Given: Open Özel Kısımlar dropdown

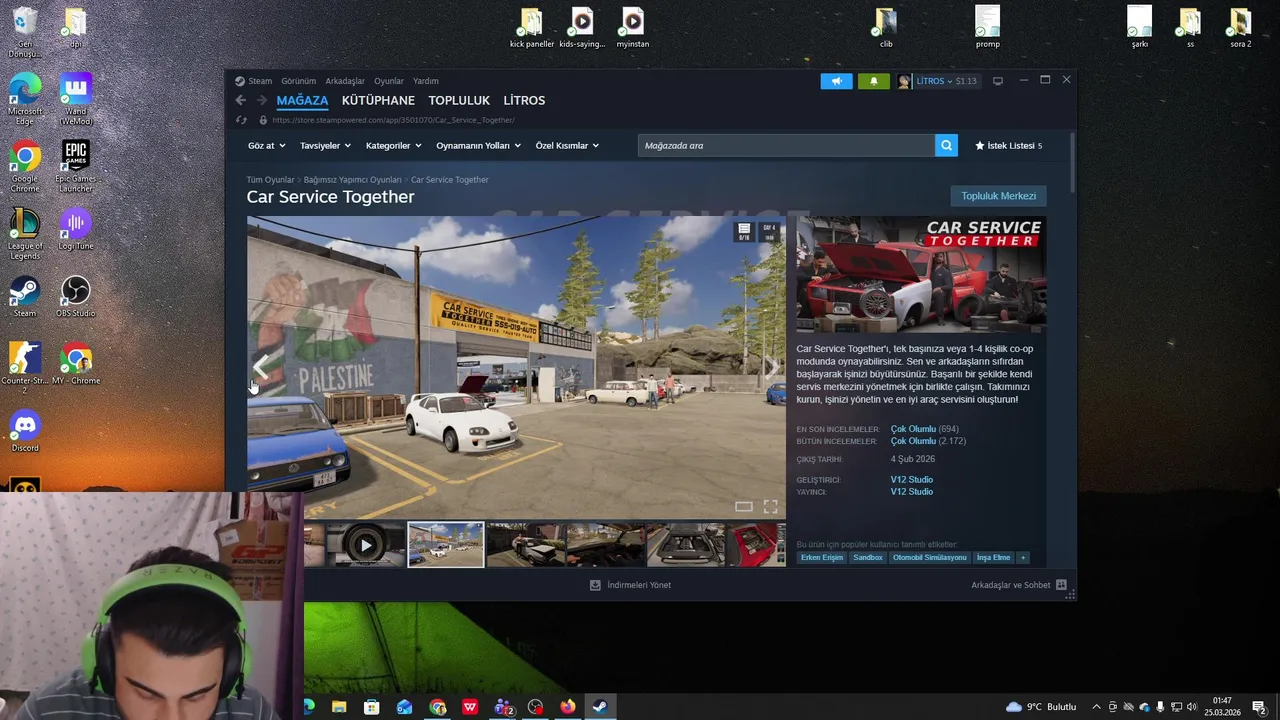Looking at the screenshot, I should (x=567, y=146).
